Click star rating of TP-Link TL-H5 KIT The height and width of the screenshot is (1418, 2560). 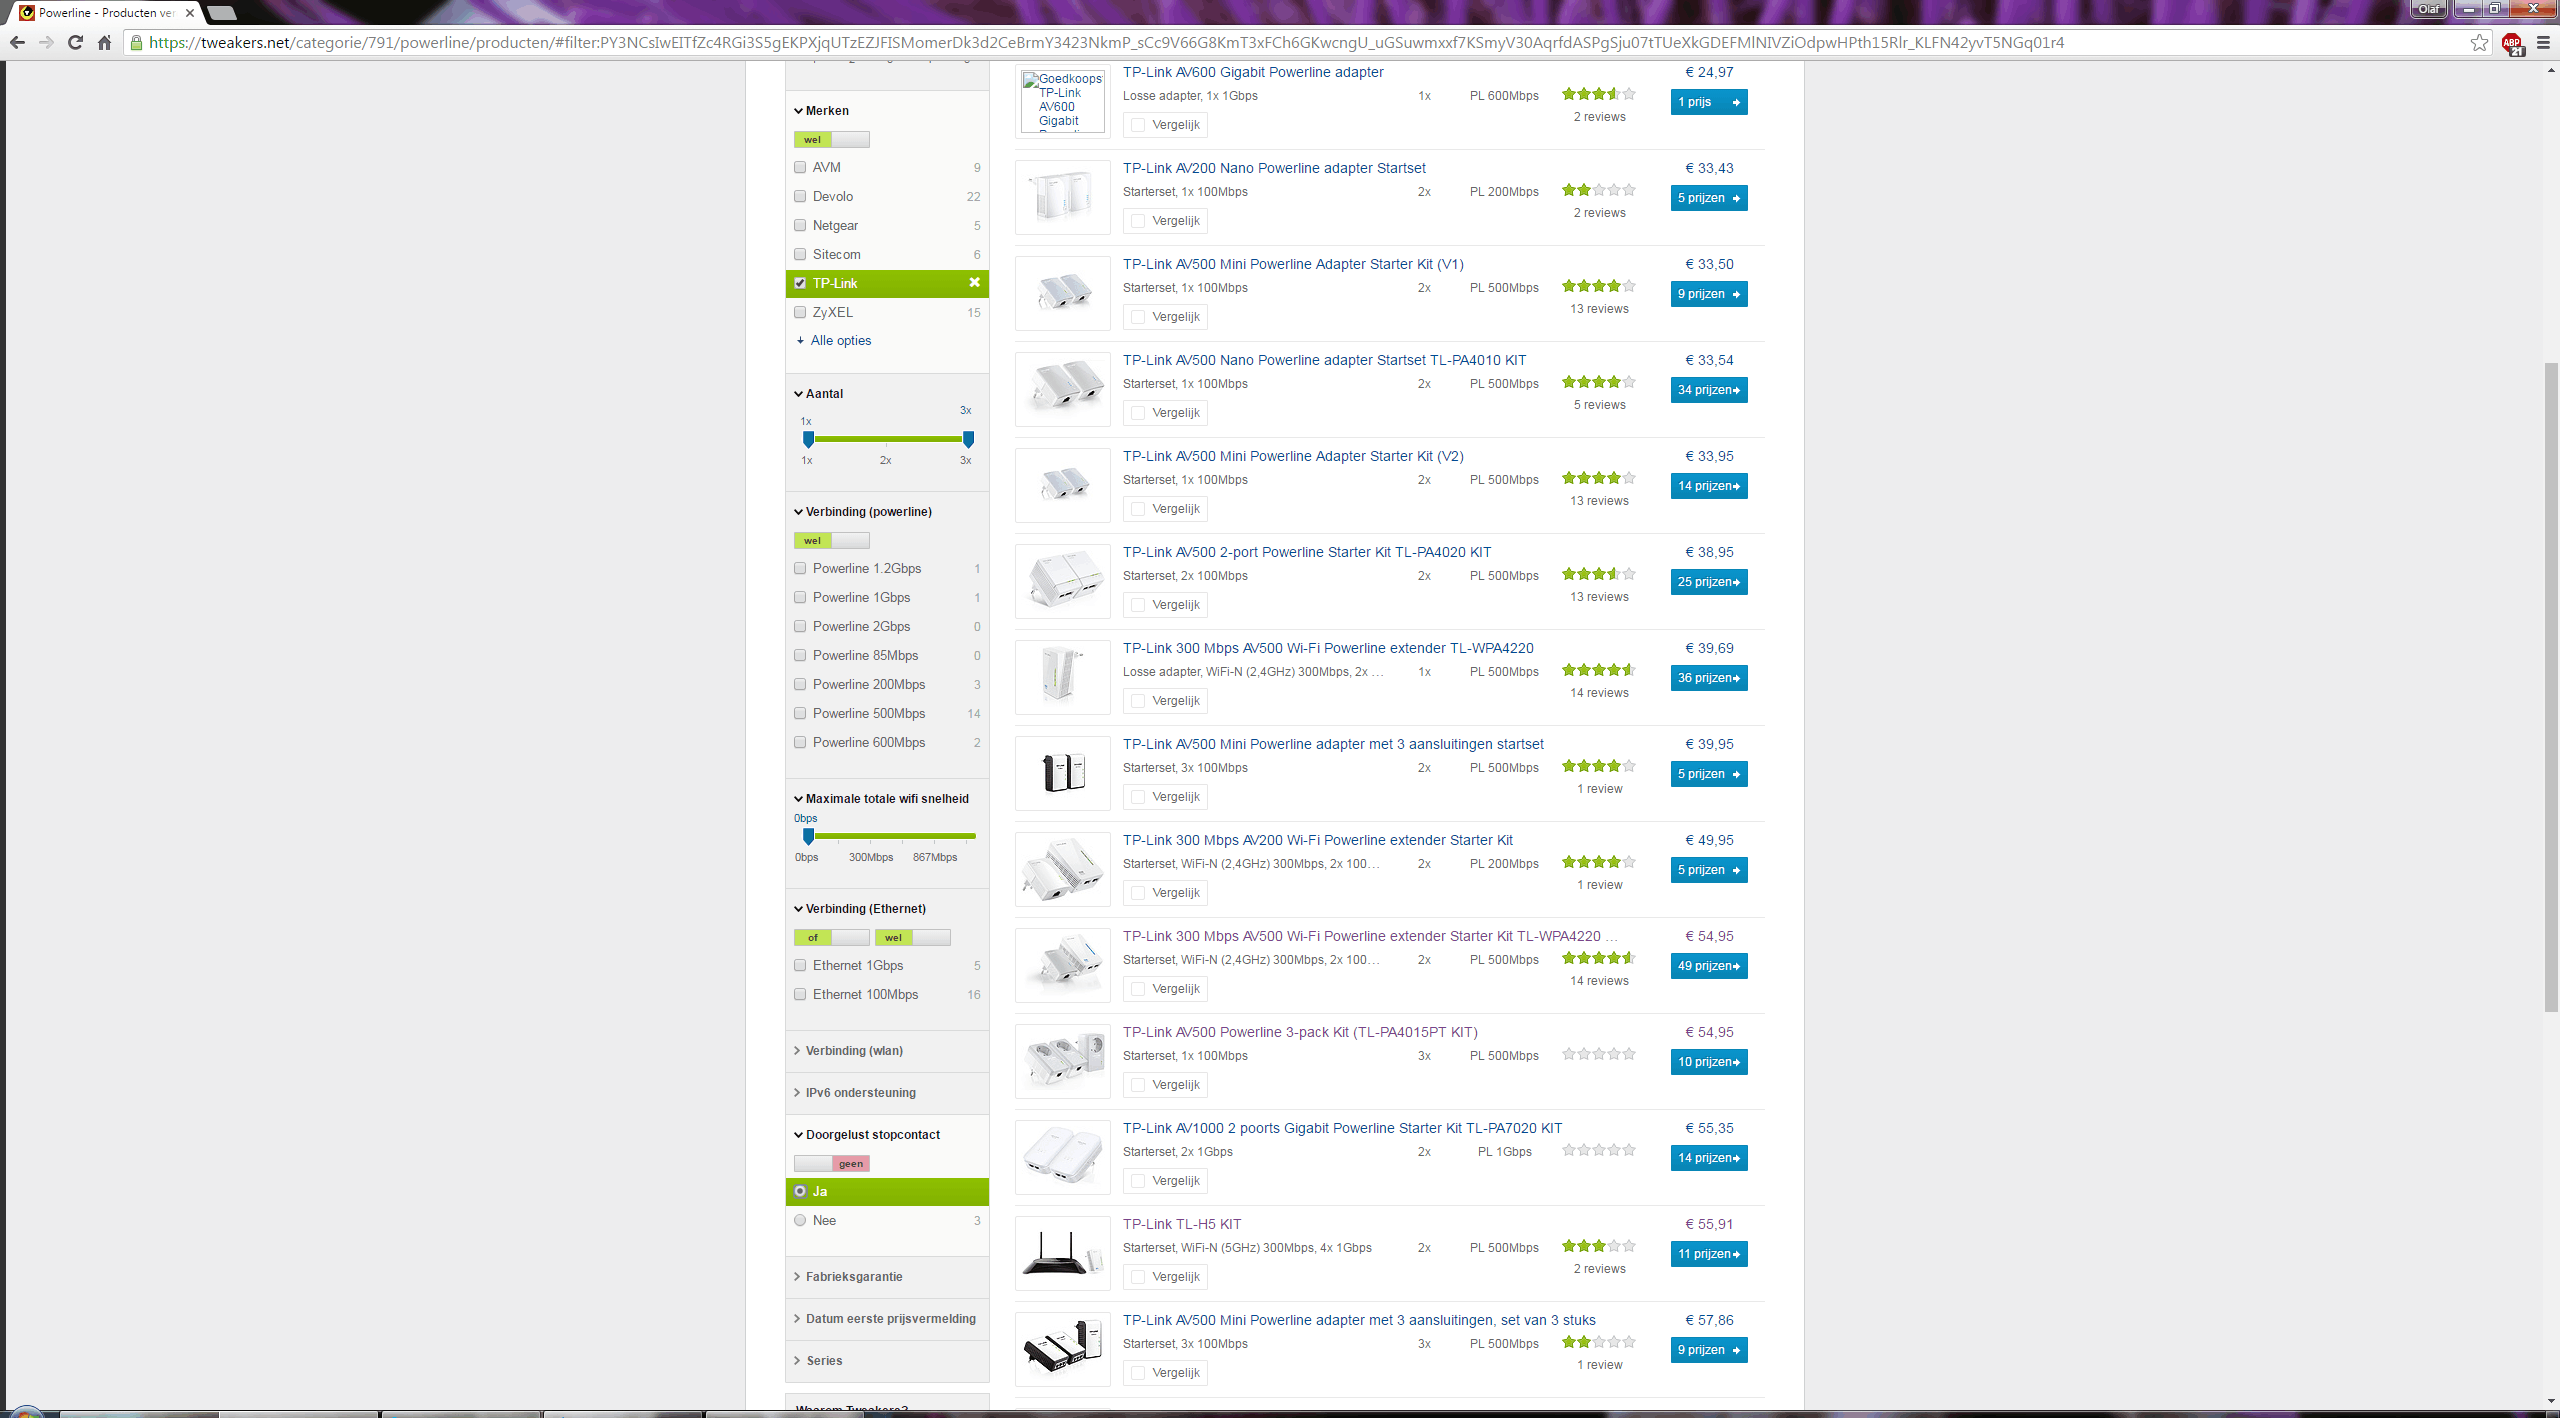(x=1599, y=1246)
